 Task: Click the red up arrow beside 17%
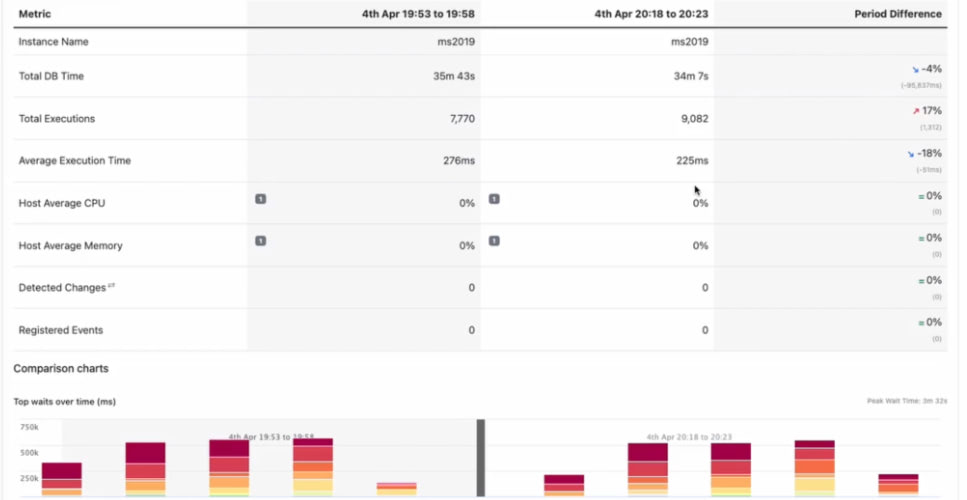[x=915, y=111]
